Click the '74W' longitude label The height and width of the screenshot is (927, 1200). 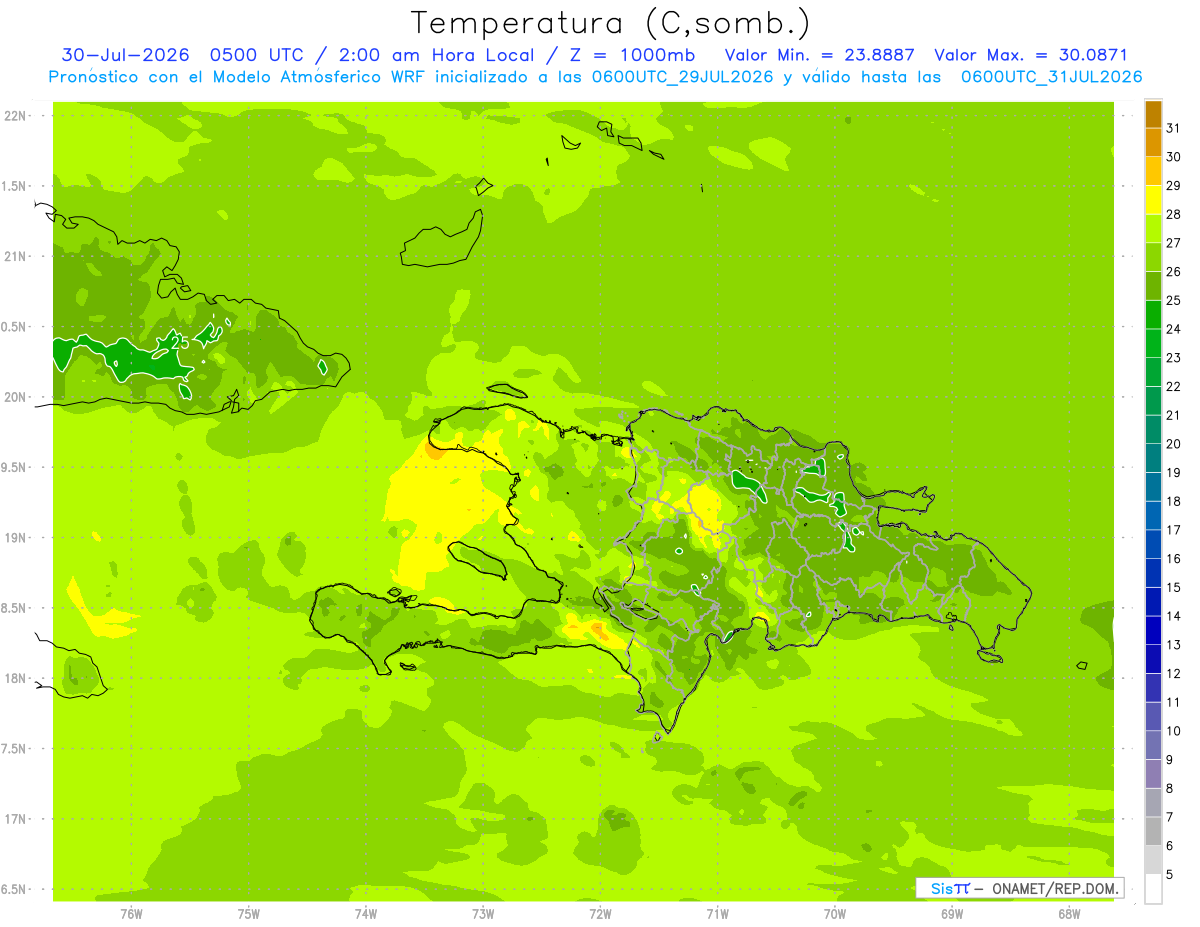pyautogui.click(x=366, y=914)
